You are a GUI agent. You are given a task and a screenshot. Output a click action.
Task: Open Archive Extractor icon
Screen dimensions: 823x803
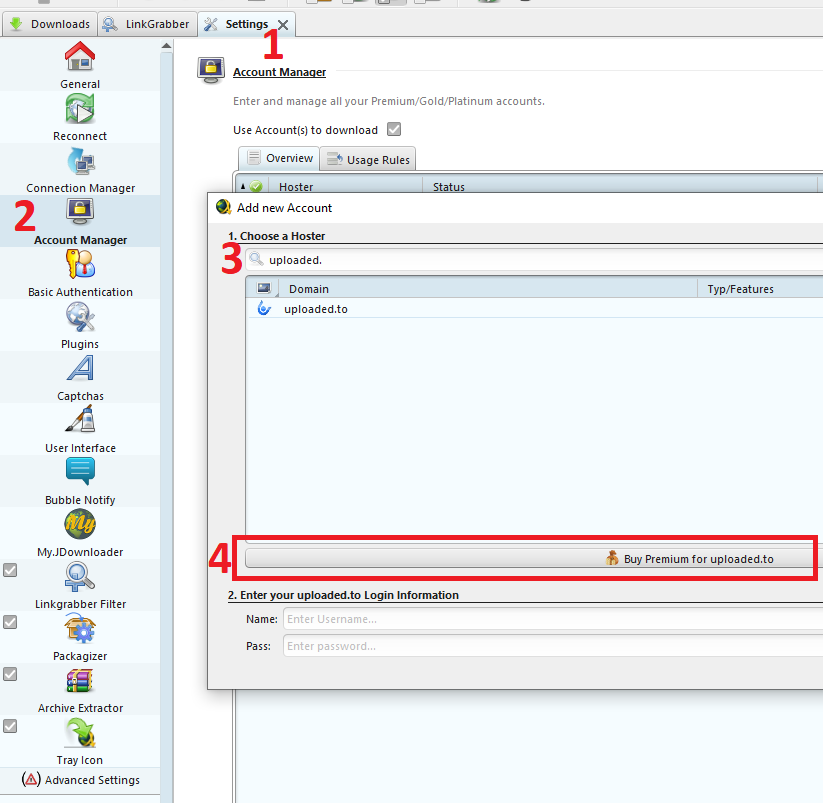click(80, 681)
